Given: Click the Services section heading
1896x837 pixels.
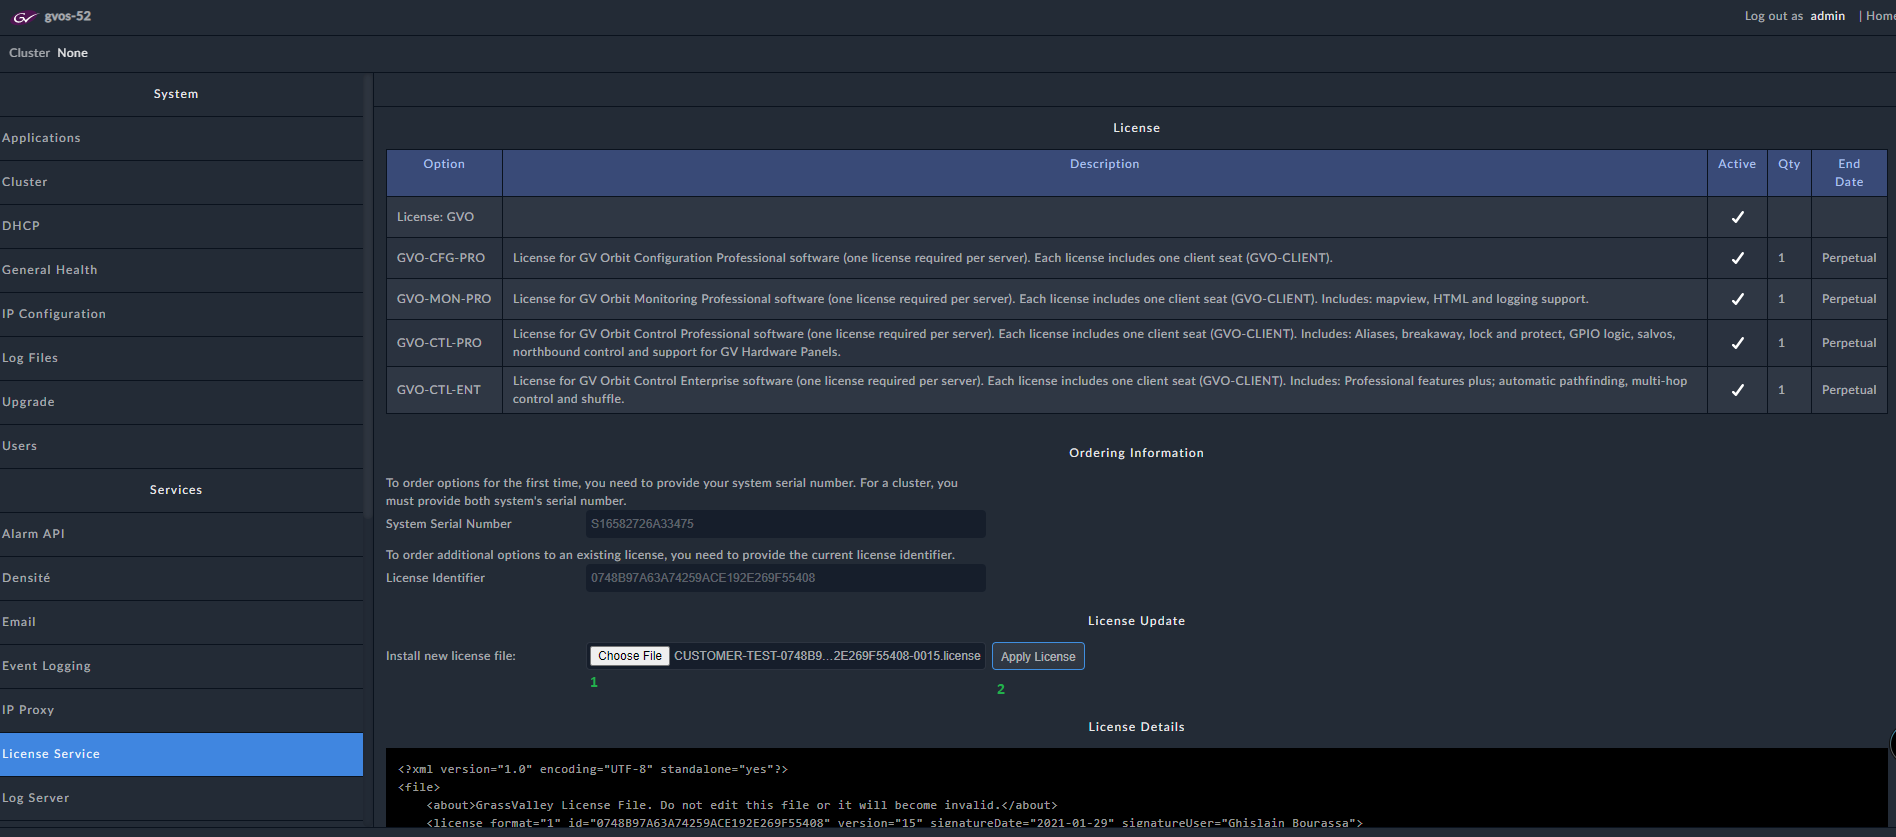Looking at the screenshot, I should pyautogui.click(x=176, y=490).
